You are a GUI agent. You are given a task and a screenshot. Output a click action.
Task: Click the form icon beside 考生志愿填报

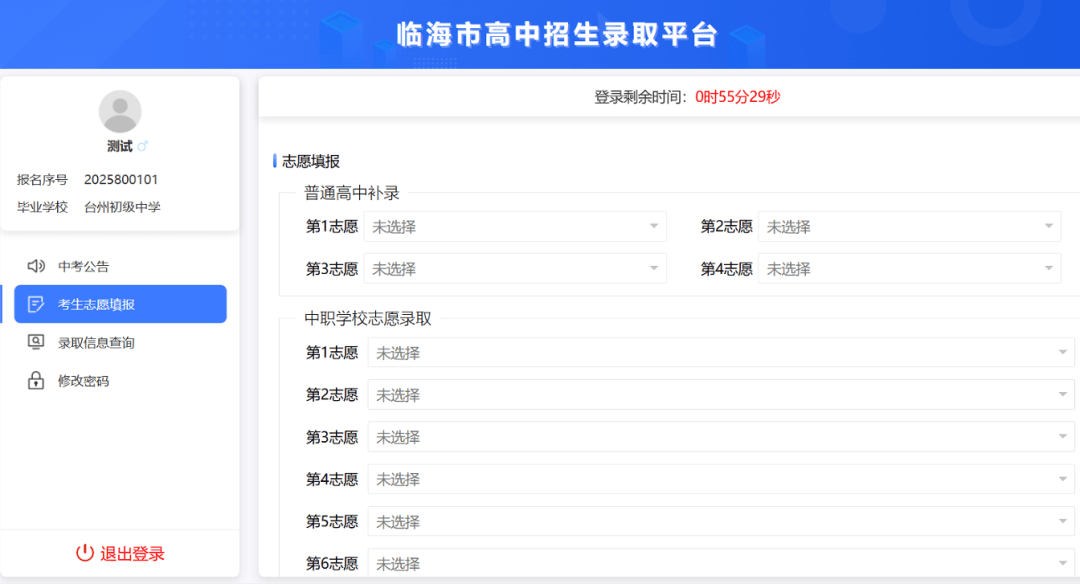[36, 304]
